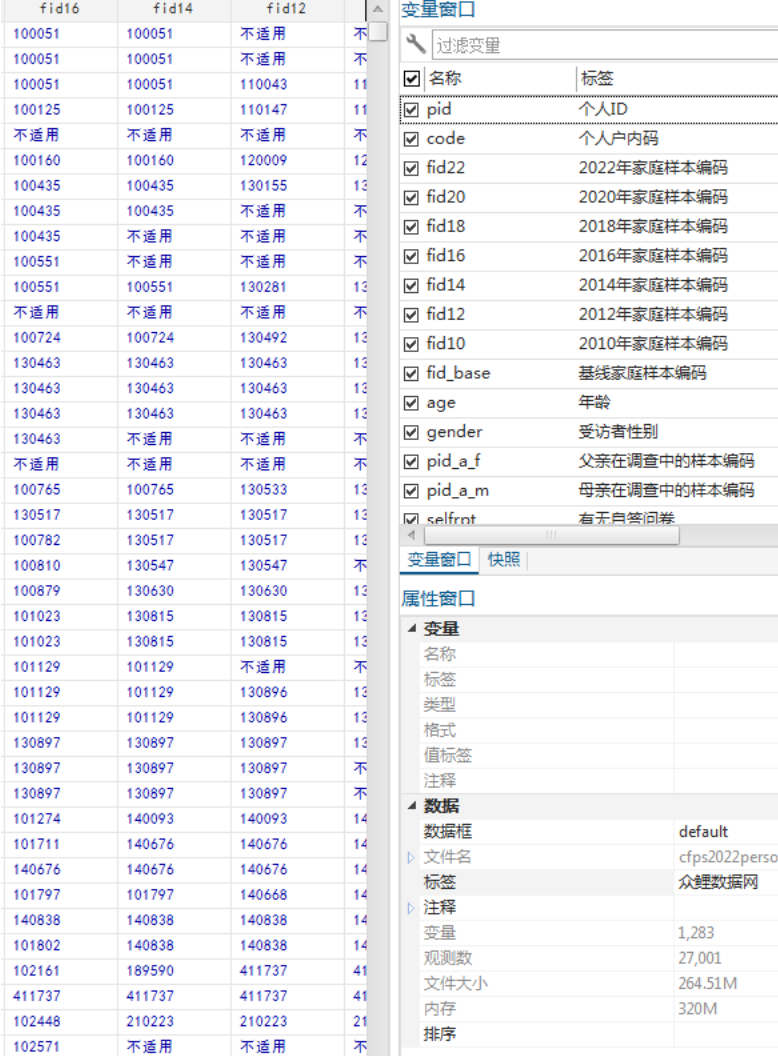Screen dimensions: 778x1056
Task: Click the variable list scroll-left arrow
Action: (411, 535)
